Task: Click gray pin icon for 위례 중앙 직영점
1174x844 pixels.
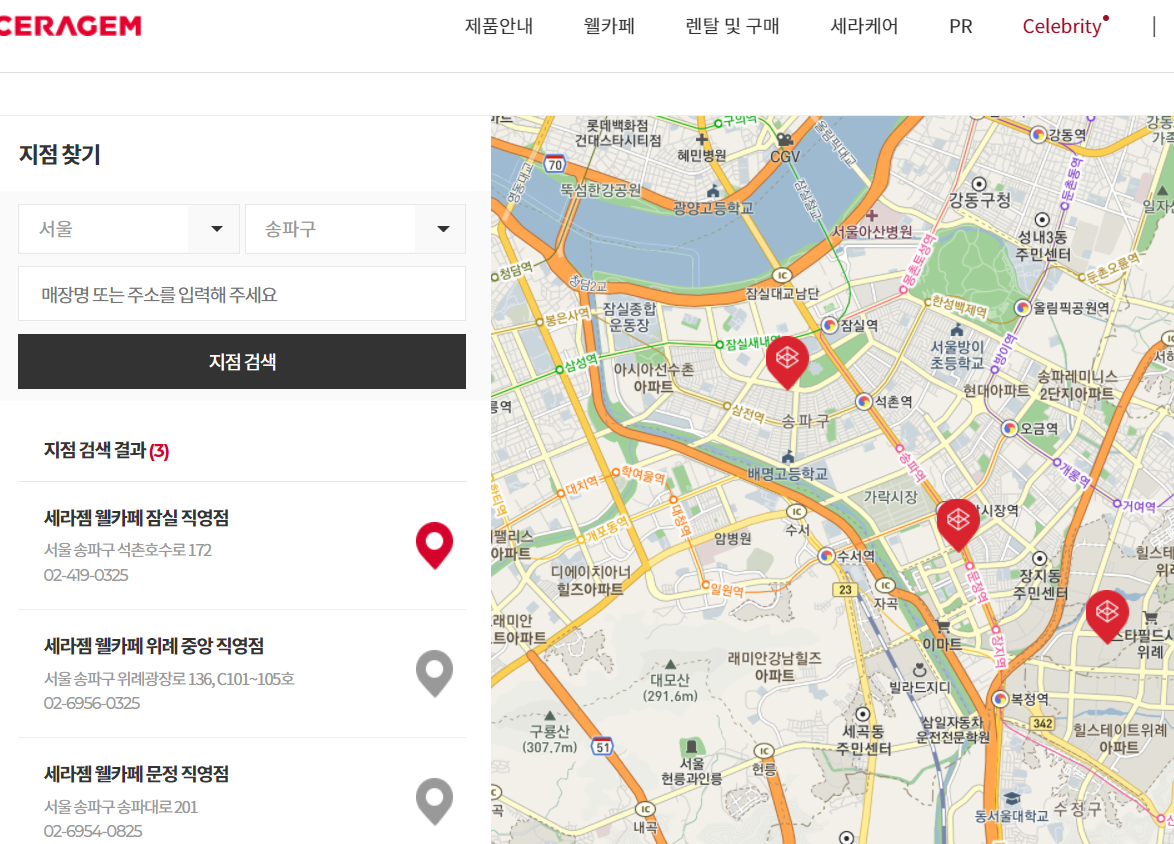Action: pyautogui.click(x=434, y=673)
